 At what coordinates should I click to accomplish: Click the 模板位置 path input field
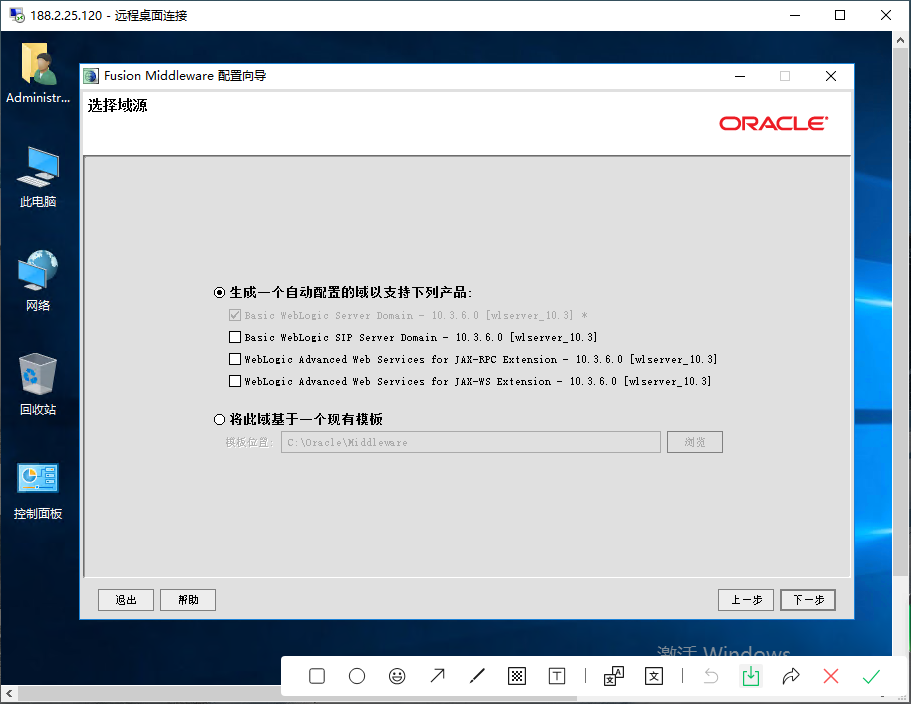[x=471, y=442]
